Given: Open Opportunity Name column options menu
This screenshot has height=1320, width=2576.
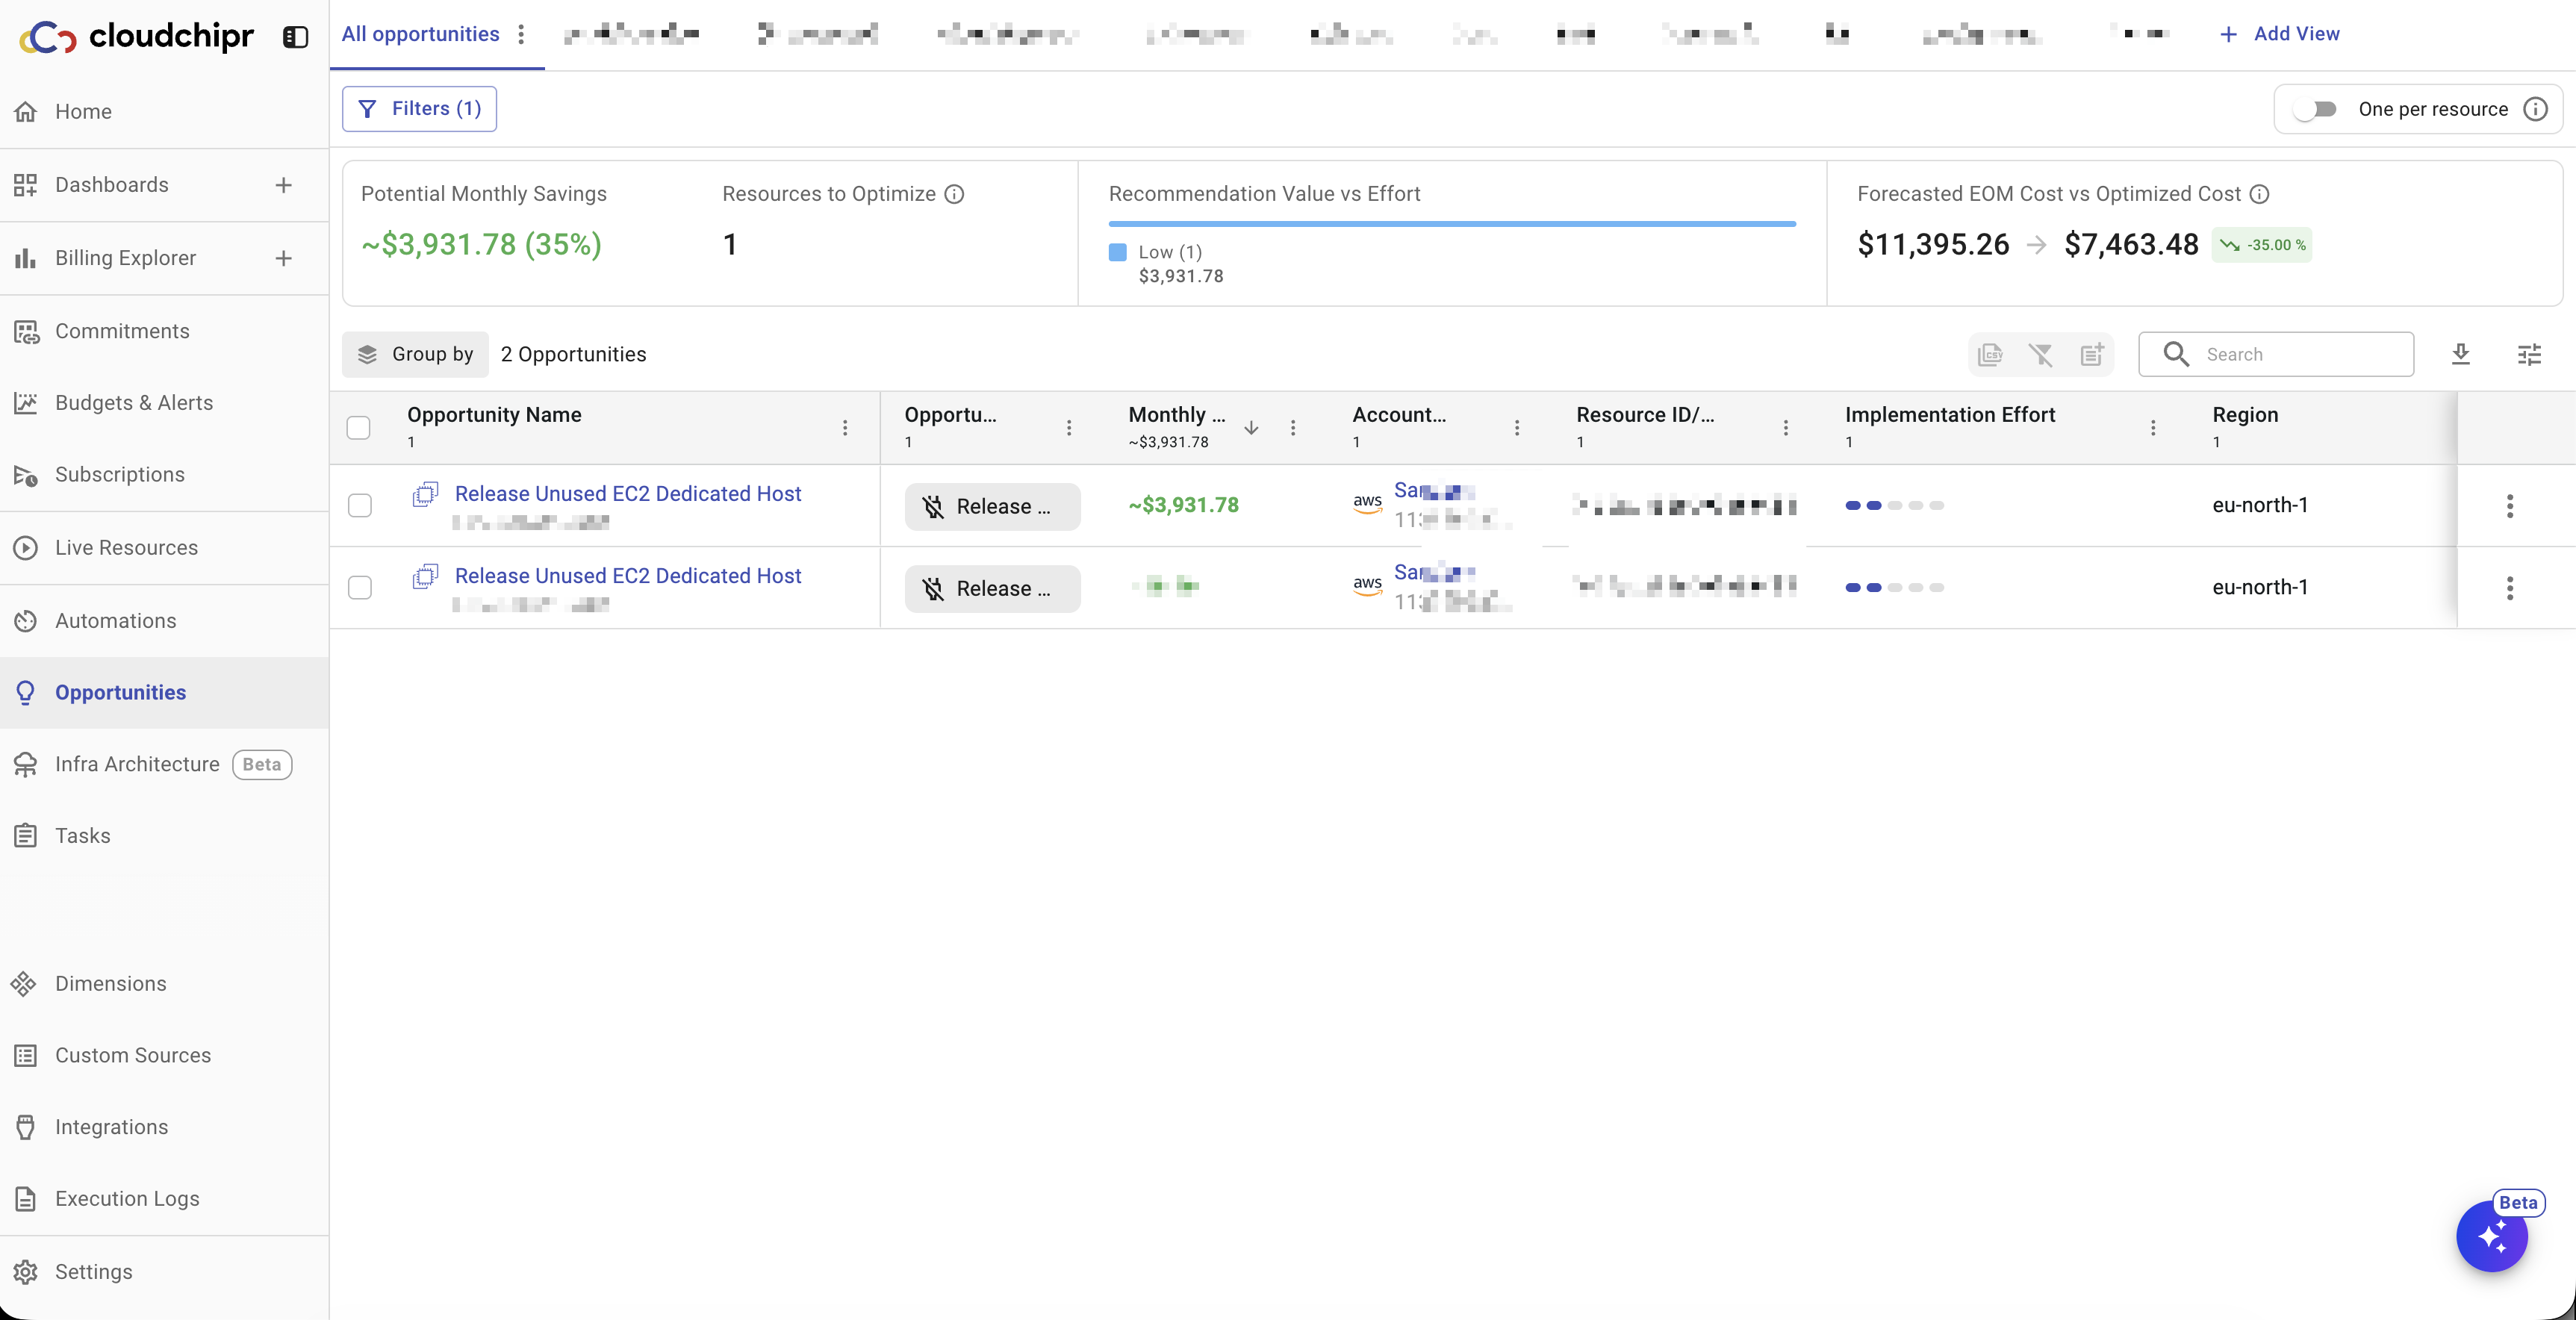Looking at the screenshot, I should coord(845,428).
